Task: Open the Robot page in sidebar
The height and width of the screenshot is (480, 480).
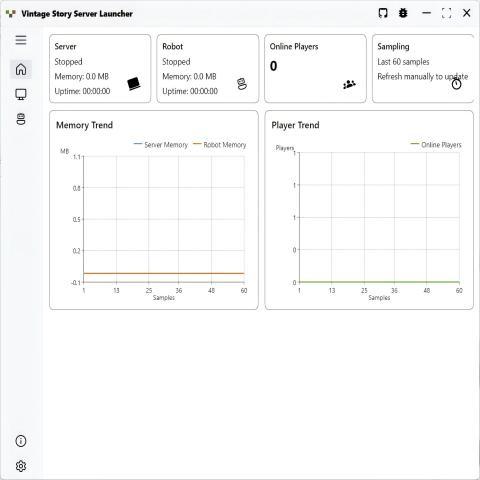Action: coord(21,119)
